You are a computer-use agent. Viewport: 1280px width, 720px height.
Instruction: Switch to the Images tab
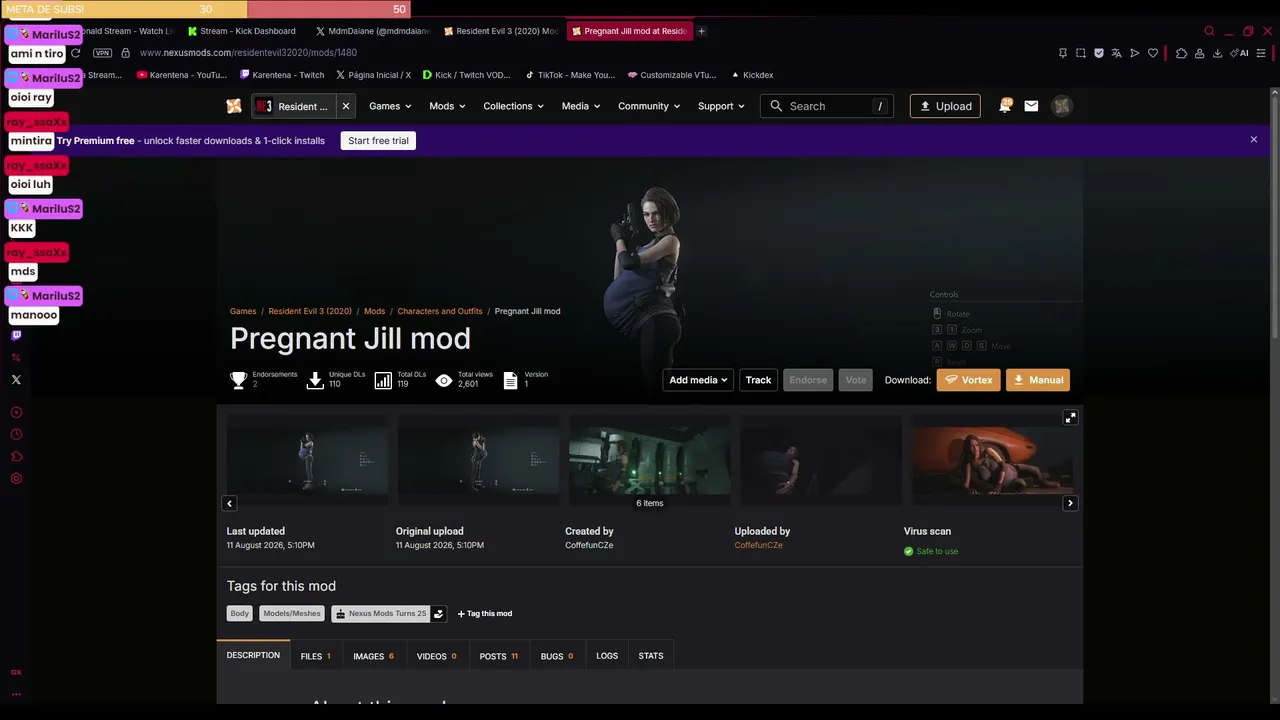(373, 656)
